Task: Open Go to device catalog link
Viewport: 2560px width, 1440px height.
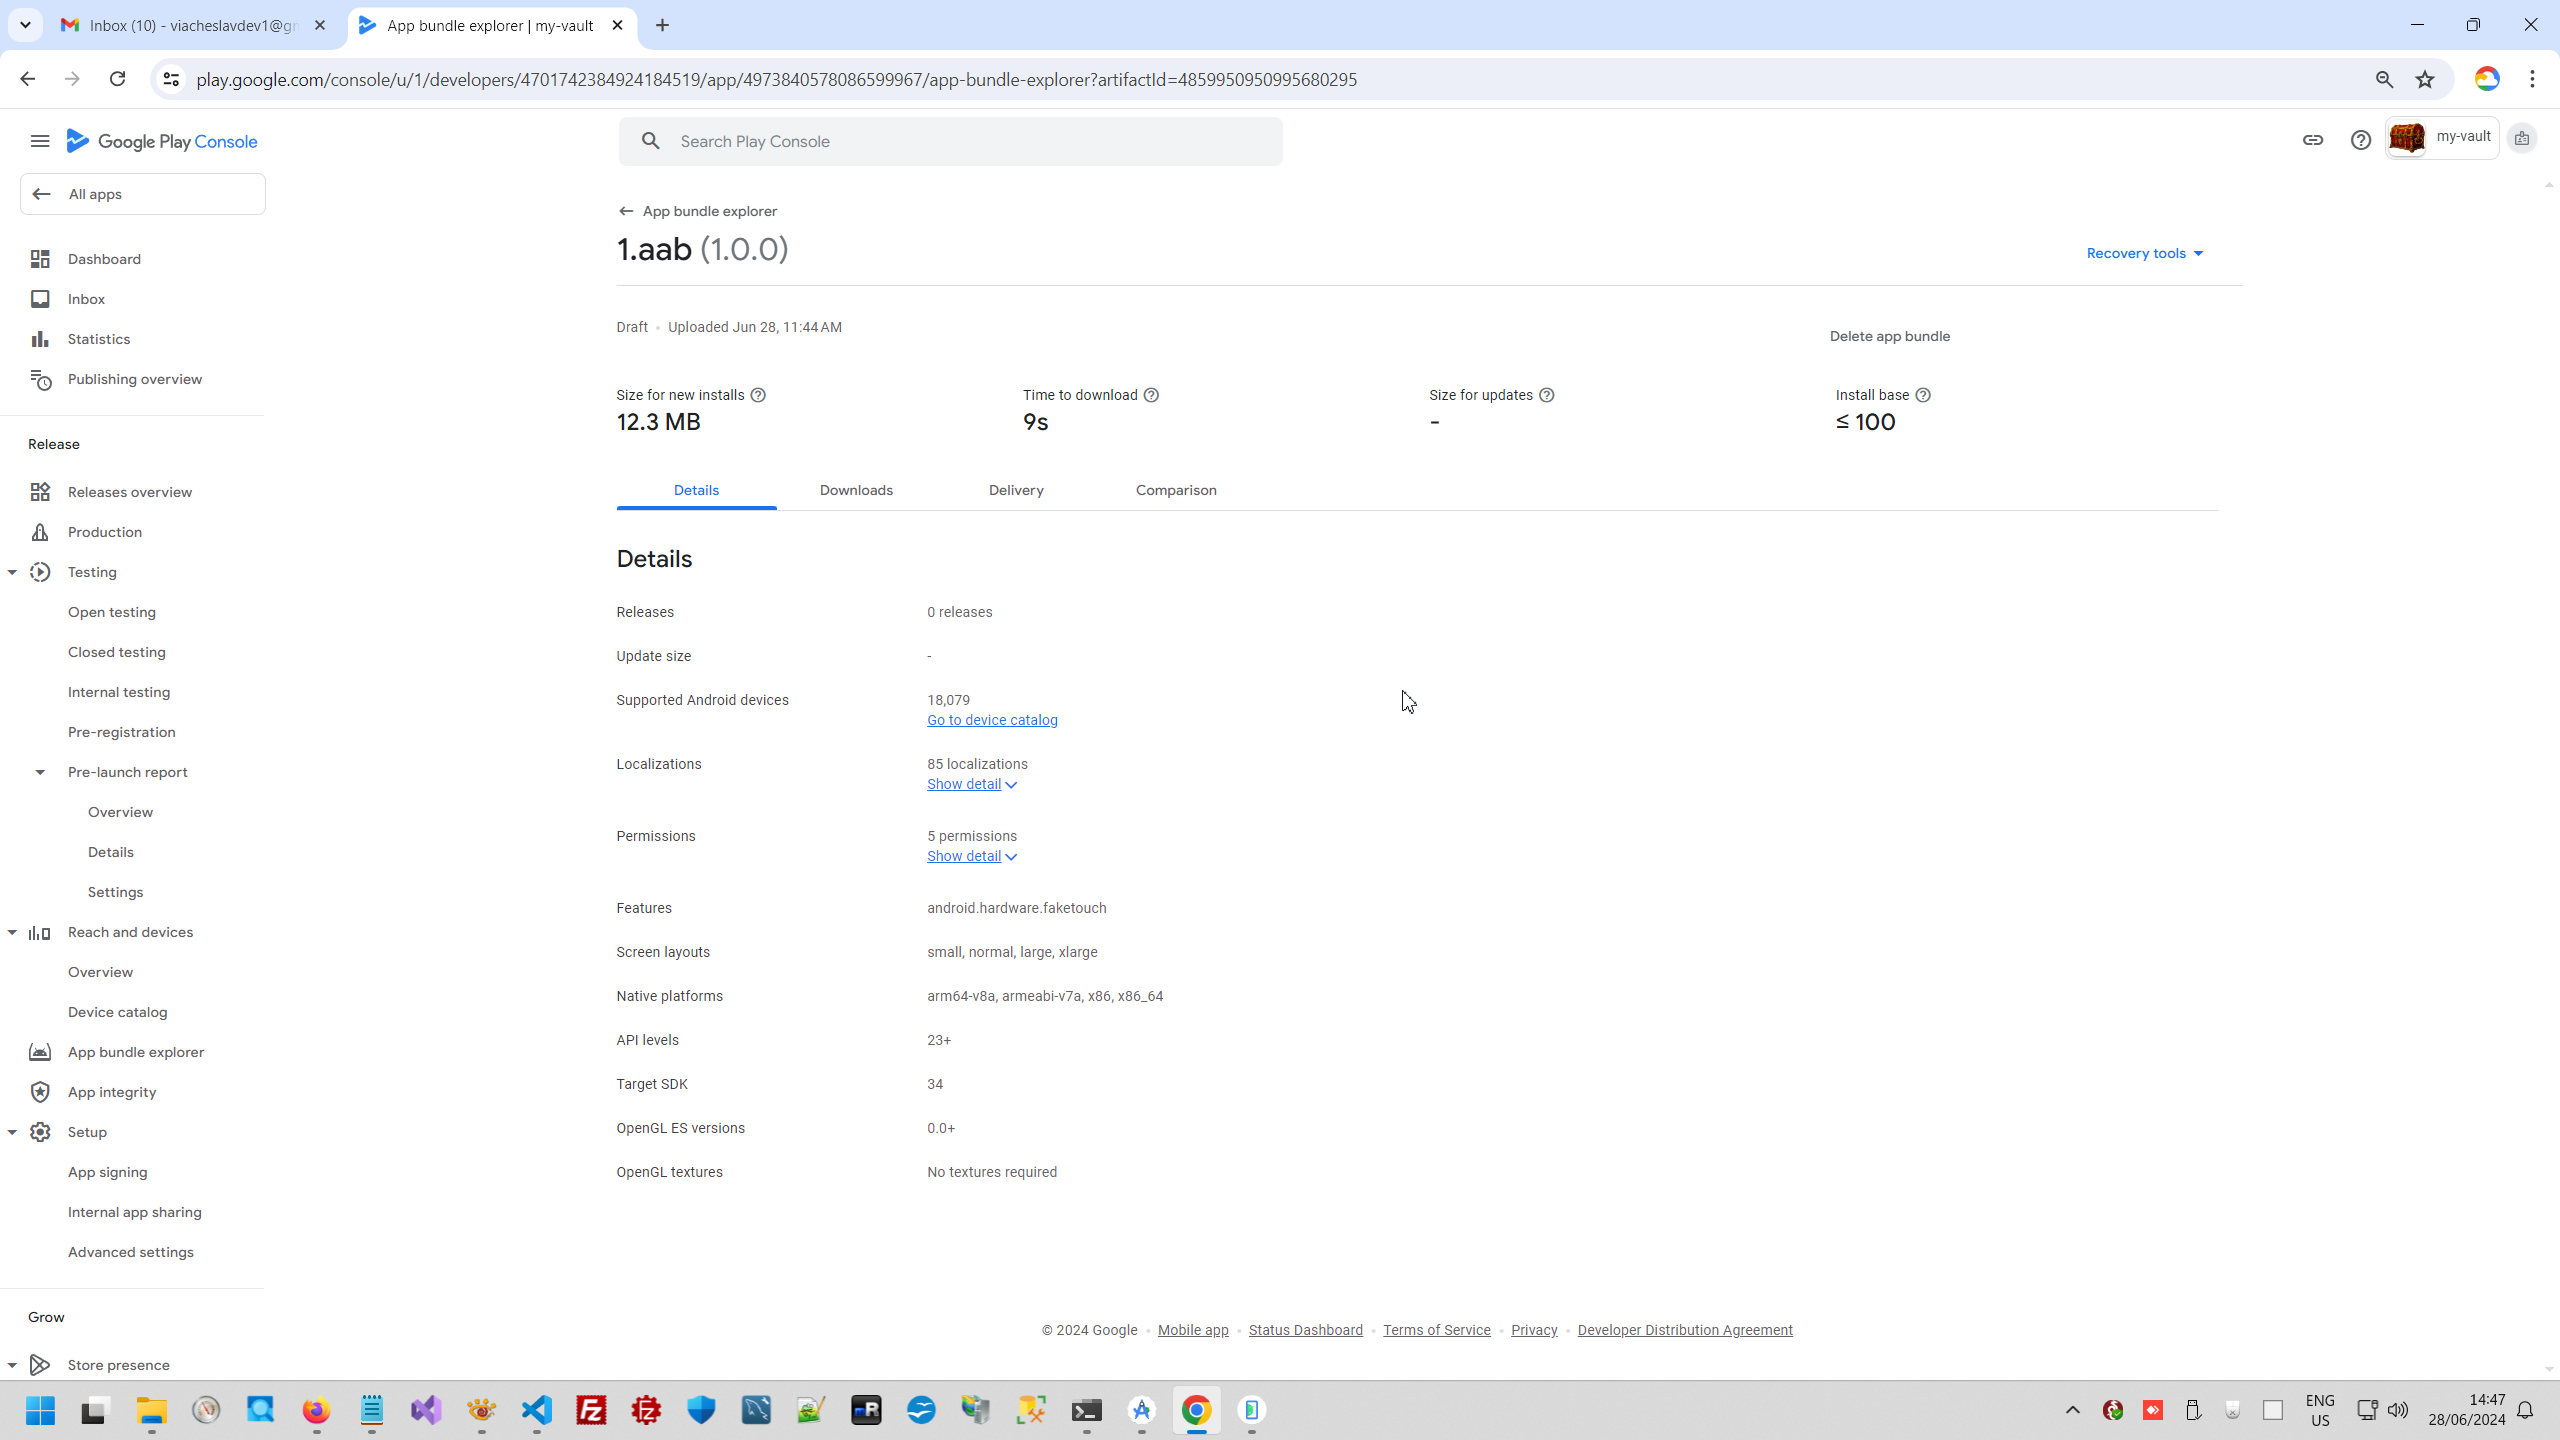Action: tap(991, 720)
